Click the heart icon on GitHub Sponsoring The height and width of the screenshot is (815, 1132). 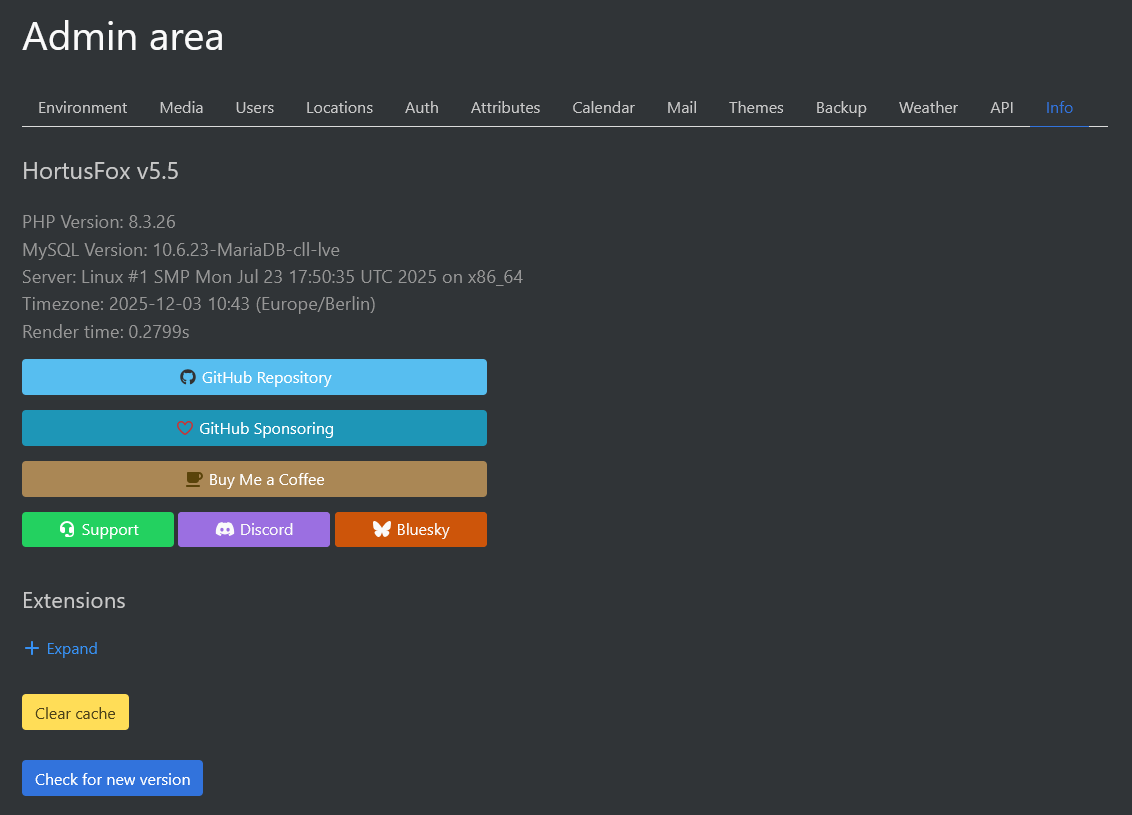pyautogui.click(x=184, y=427)
